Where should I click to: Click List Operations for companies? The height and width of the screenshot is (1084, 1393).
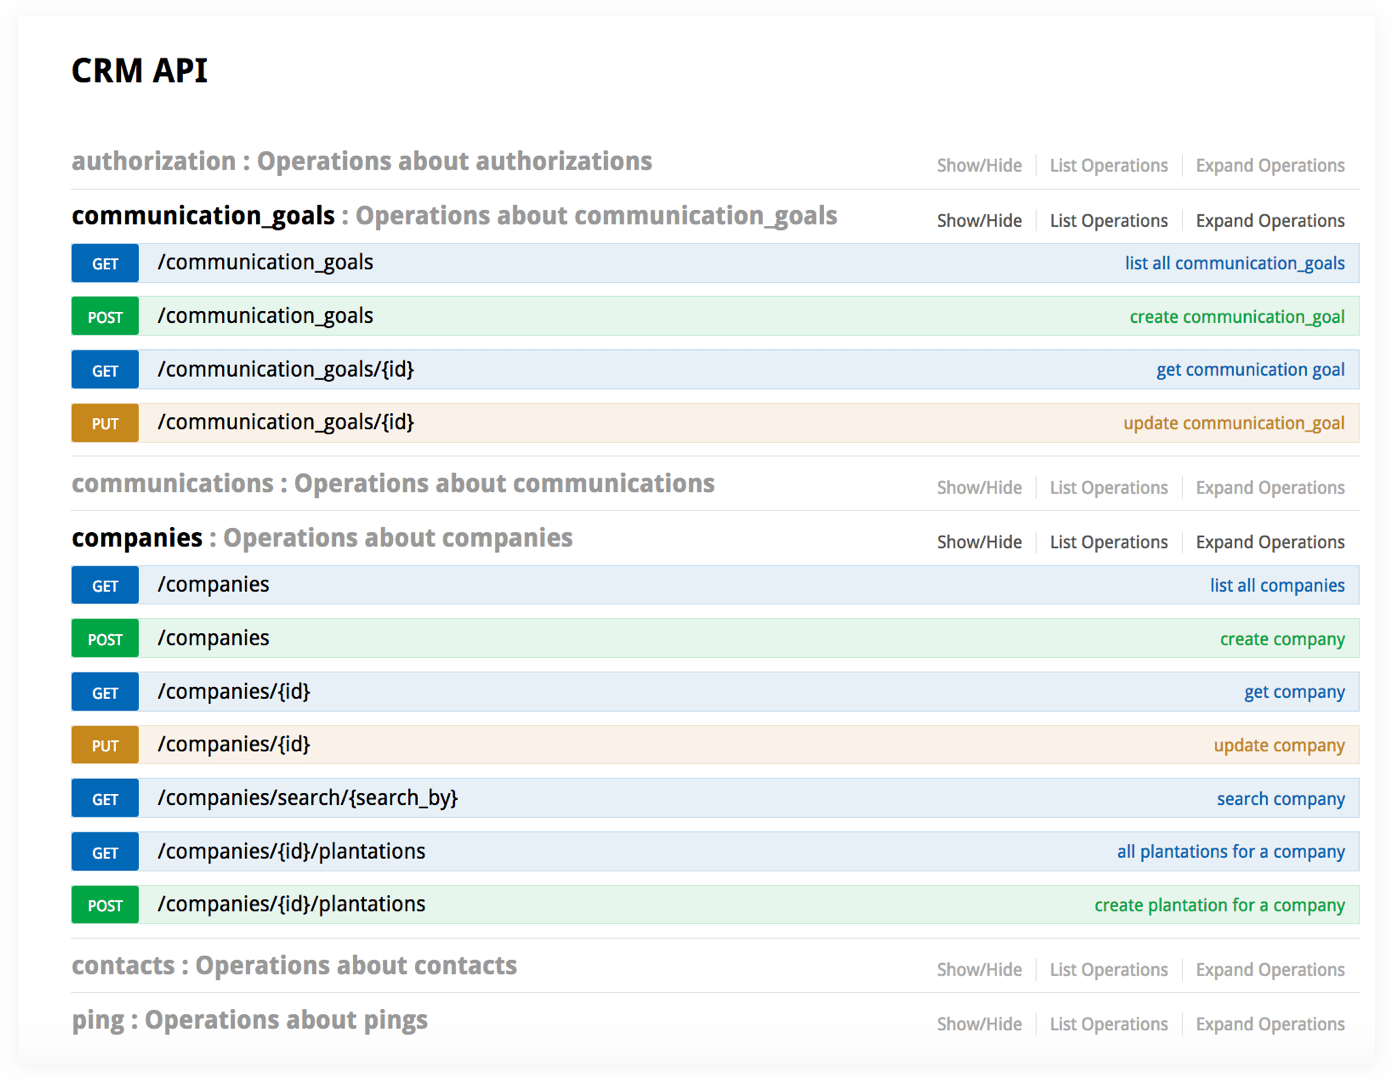click(1109, 542)
